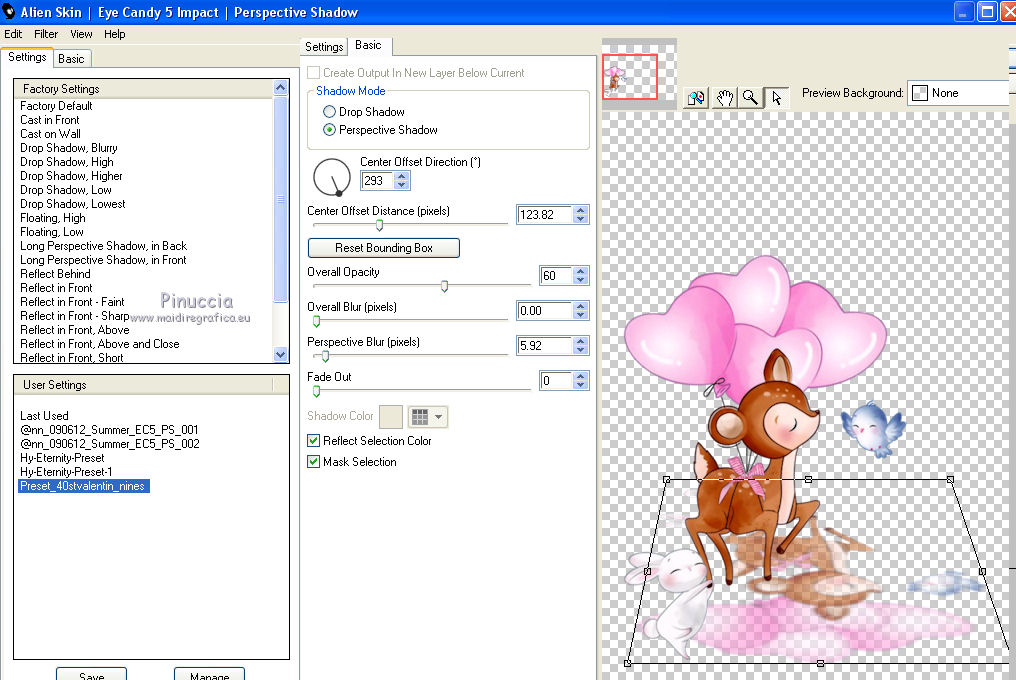Toggle the original/preview comparison icon
This screenshot has height=680, width=1016.
pos(696,98)
